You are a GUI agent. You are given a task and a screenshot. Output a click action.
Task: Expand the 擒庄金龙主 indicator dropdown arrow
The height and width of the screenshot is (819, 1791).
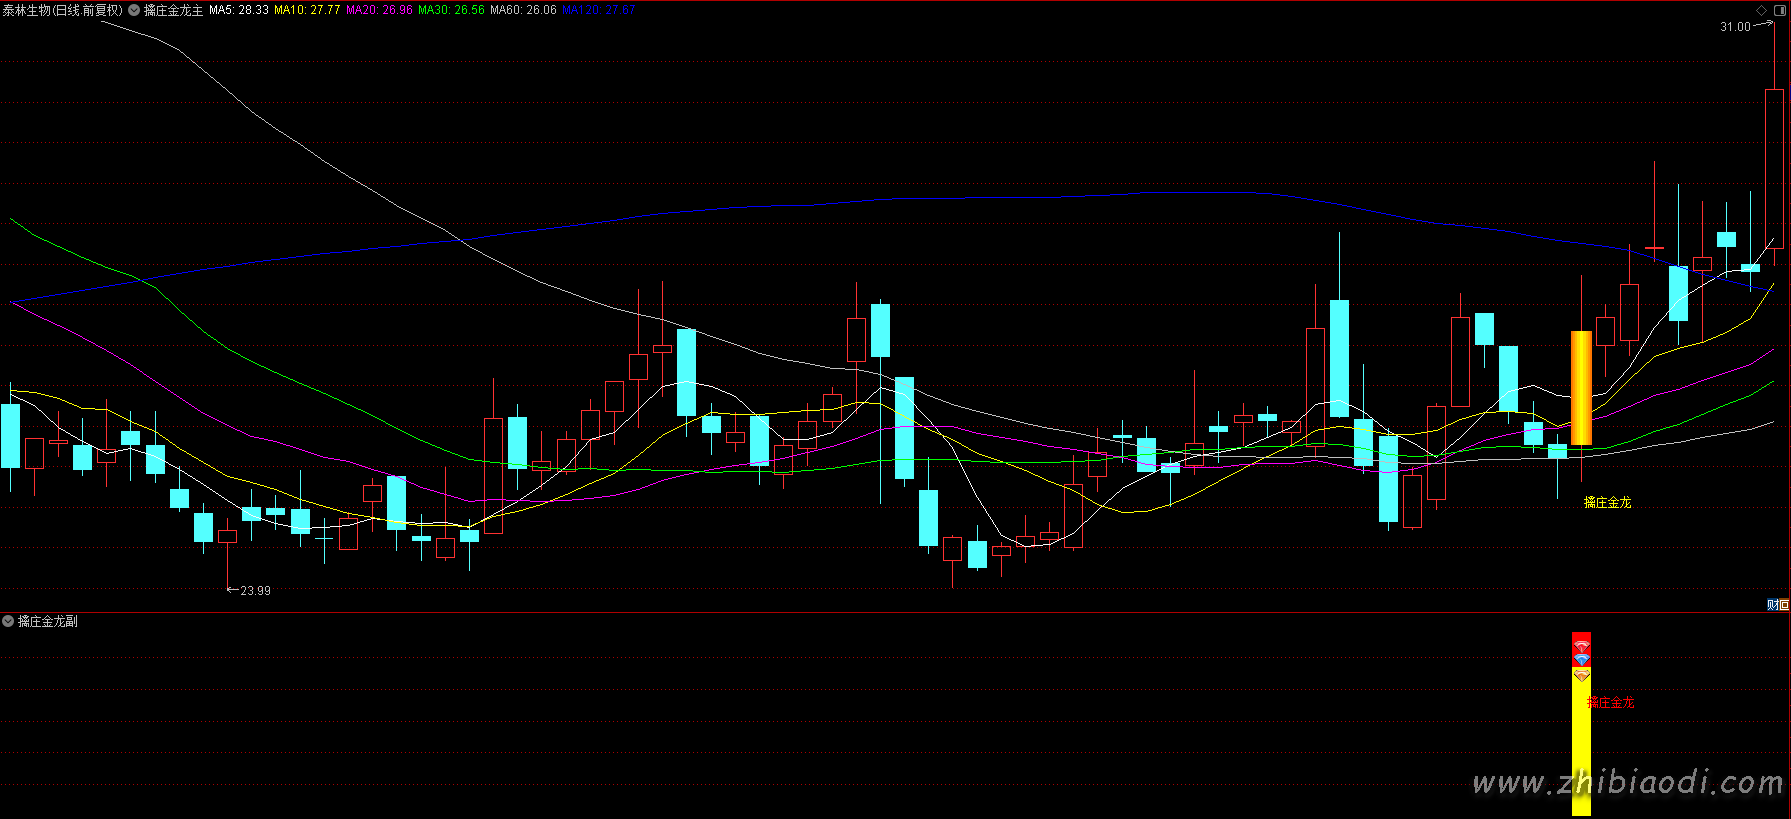[x=134, y=10]
